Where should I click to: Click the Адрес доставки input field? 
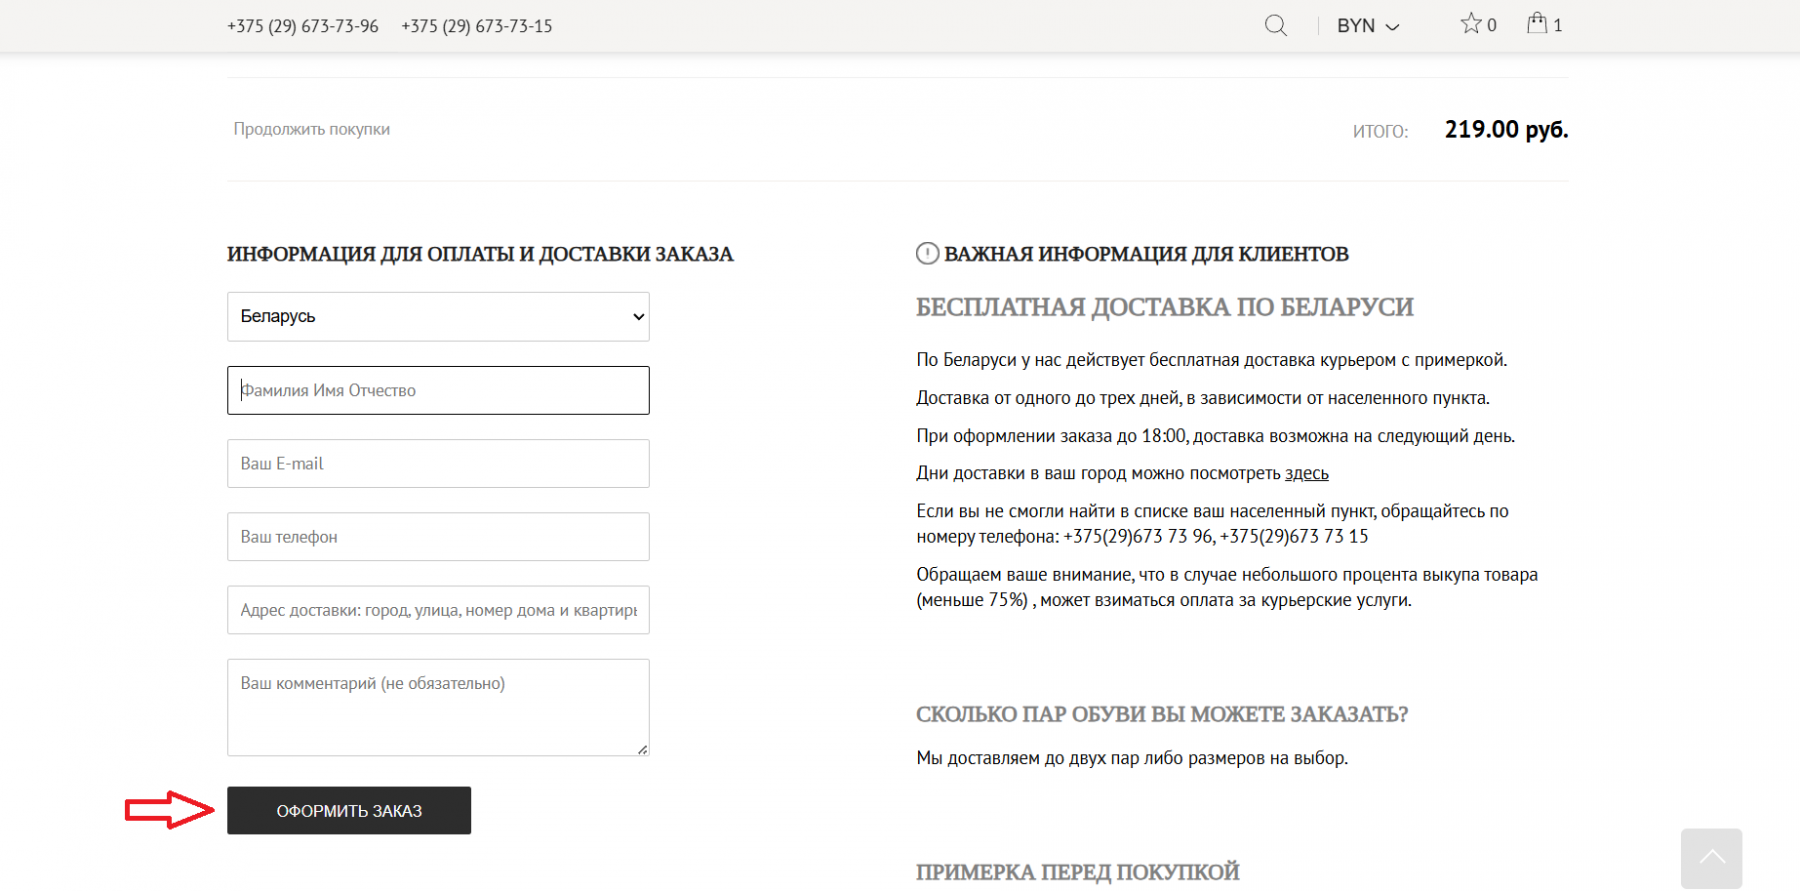[438, 610]
